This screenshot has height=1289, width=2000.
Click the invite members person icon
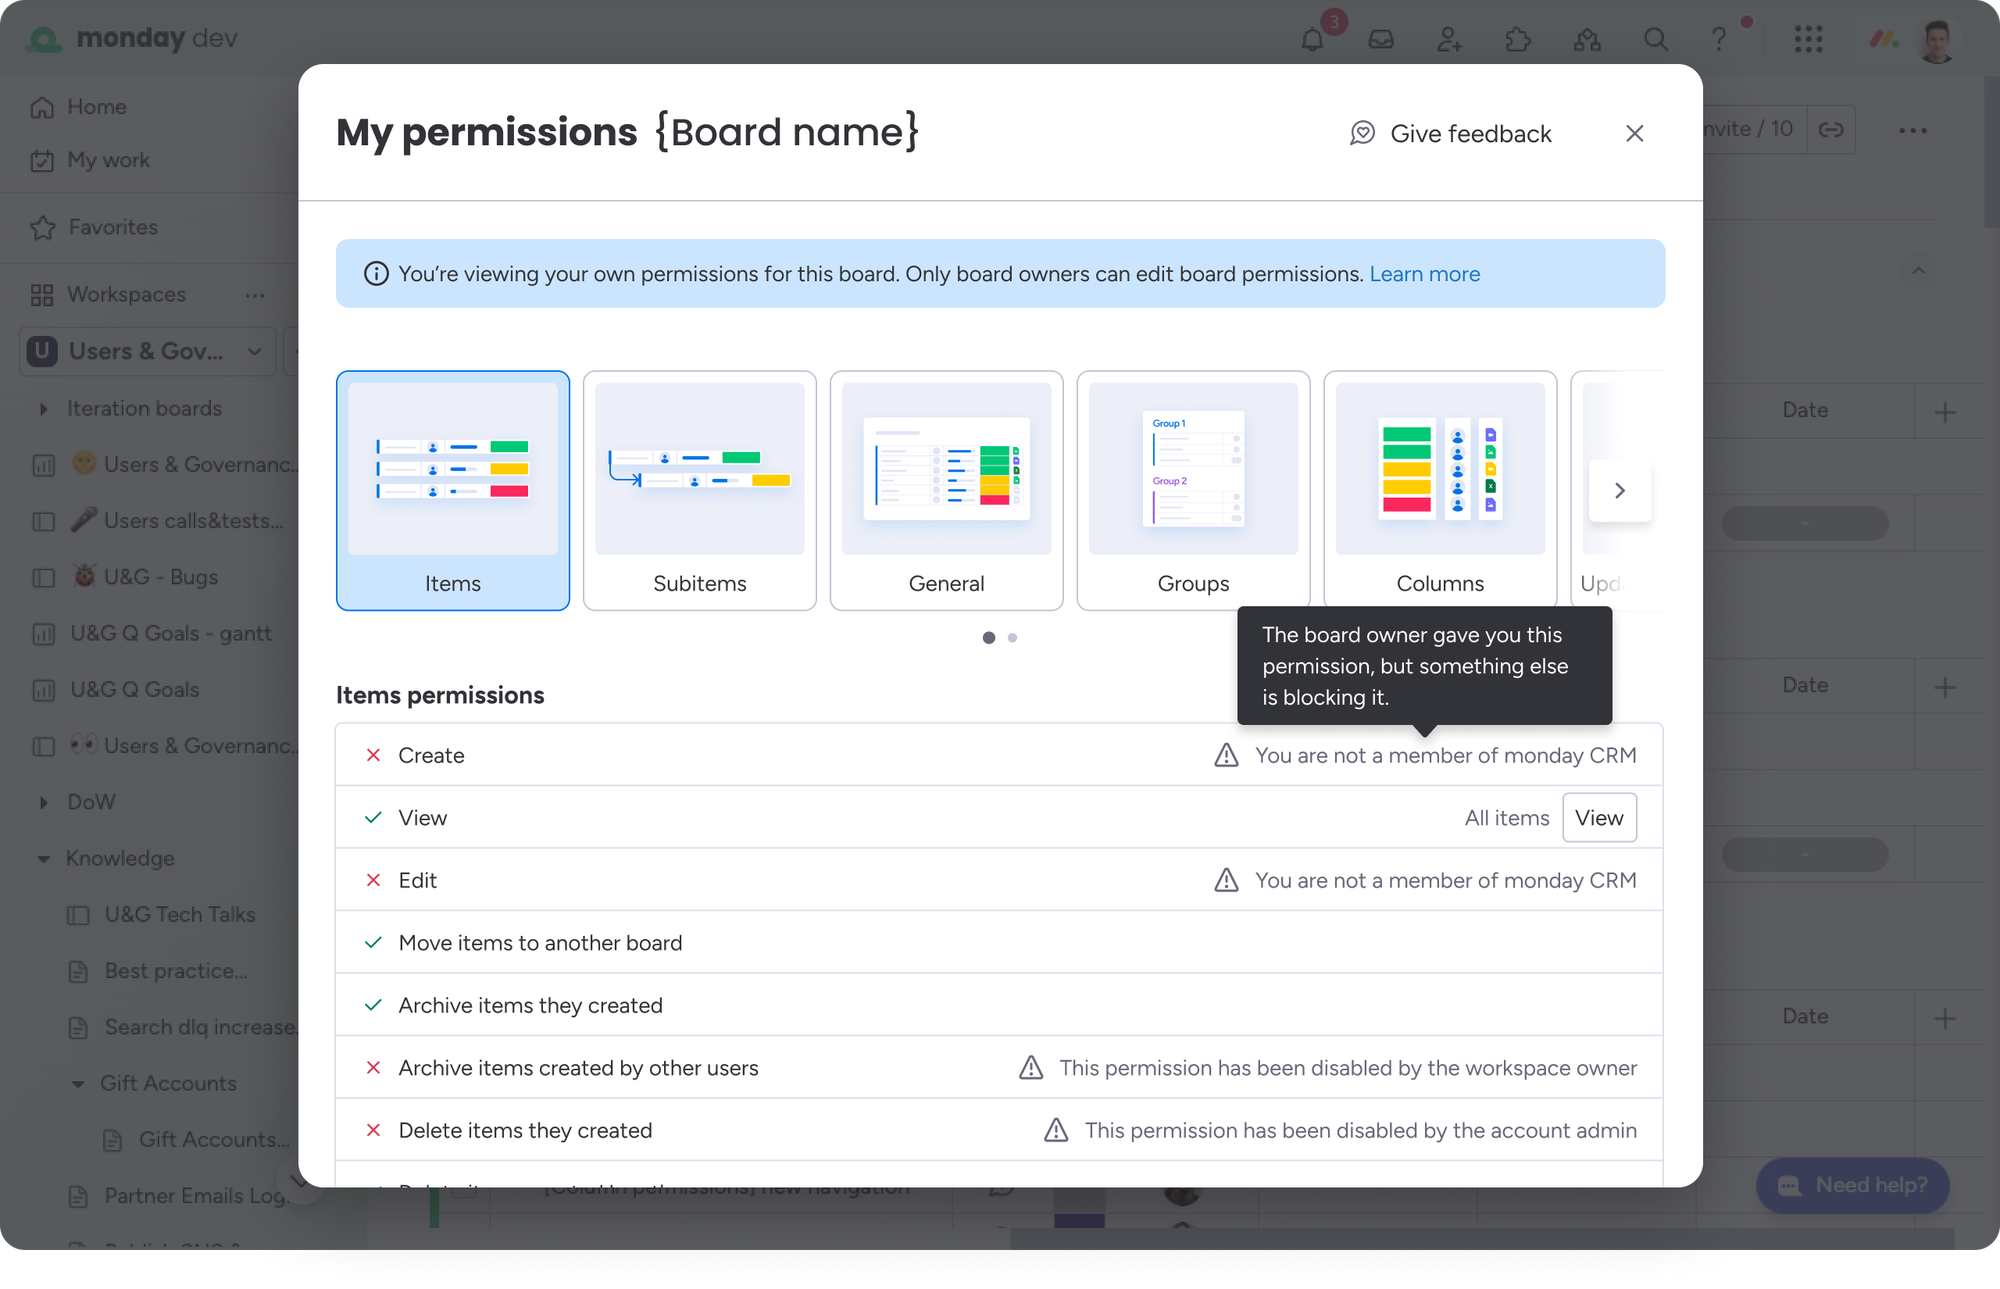click(1449, 40)
